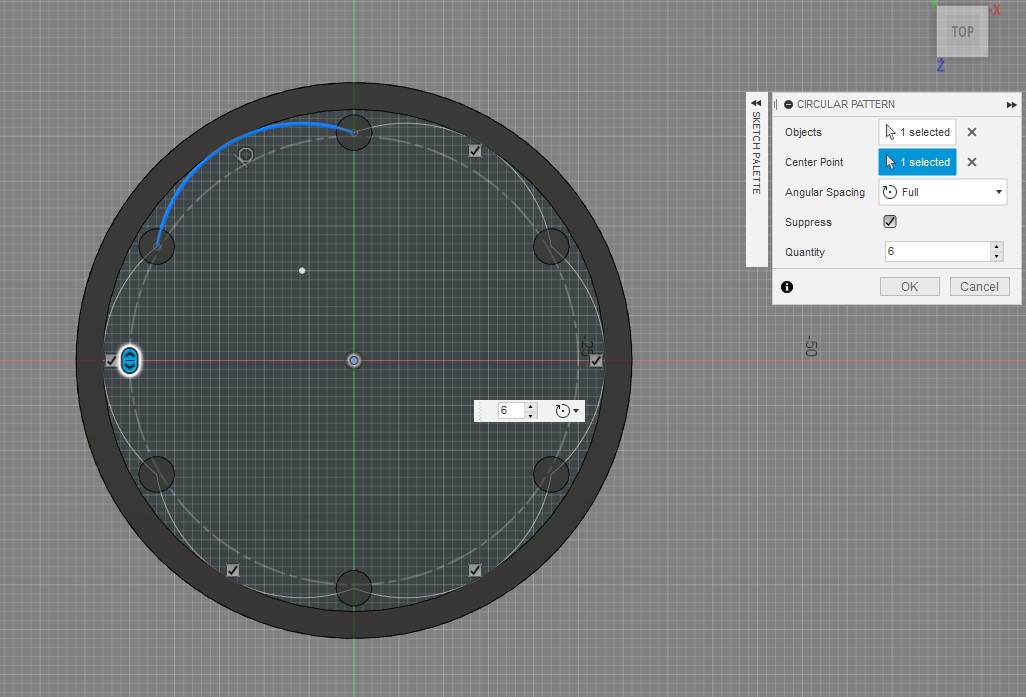Click the double-arrow icon in dialog title bar
Screen dimensions: 1026x697
point(1012,104)
